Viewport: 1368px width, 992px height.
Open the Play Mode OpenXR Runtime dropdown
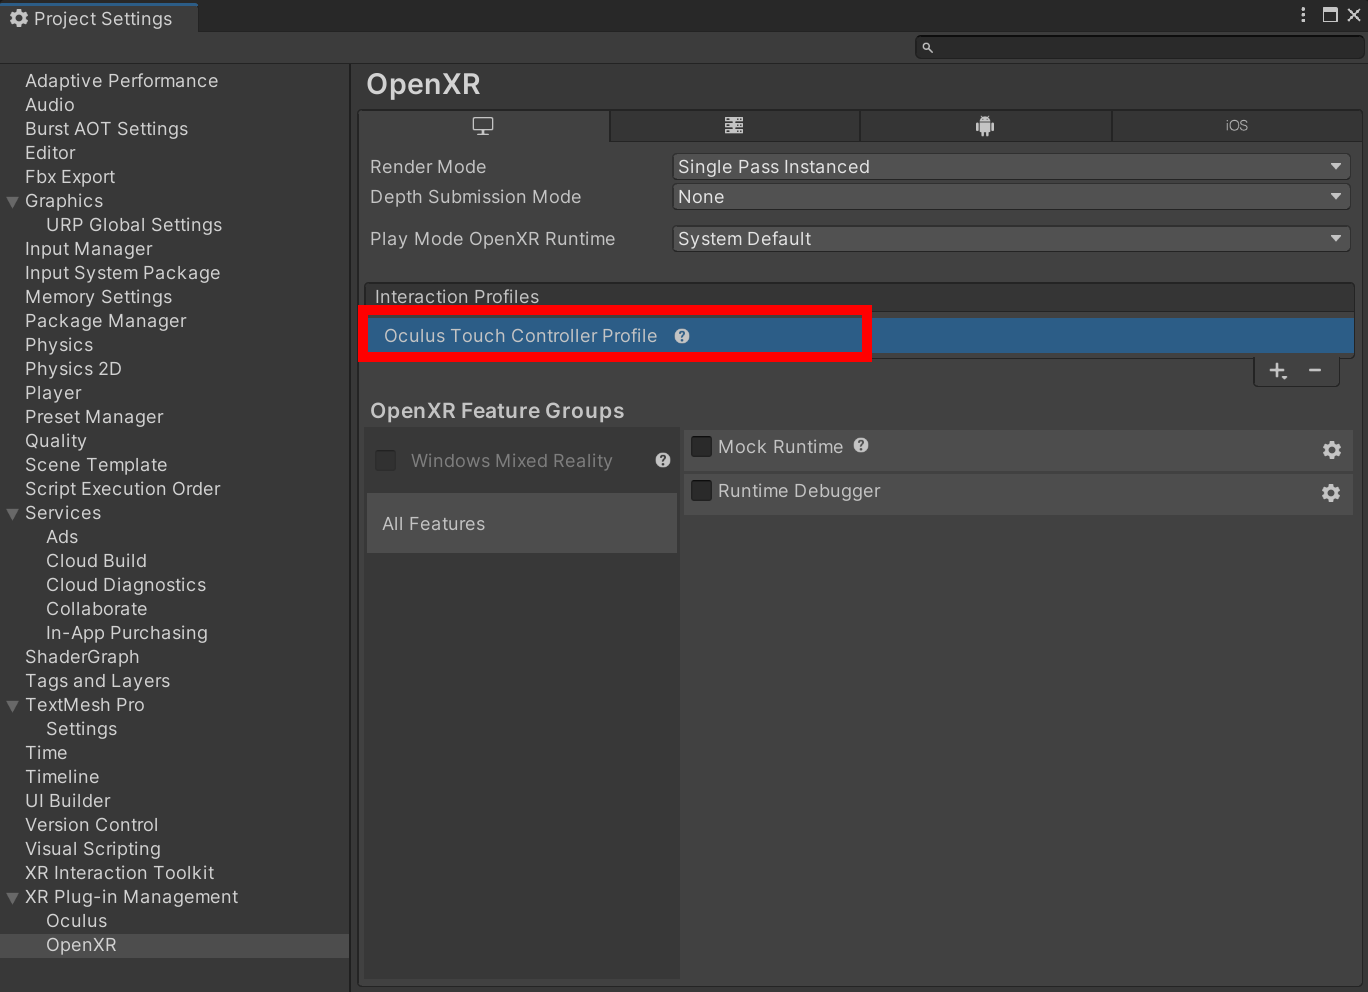point(1011,239)
